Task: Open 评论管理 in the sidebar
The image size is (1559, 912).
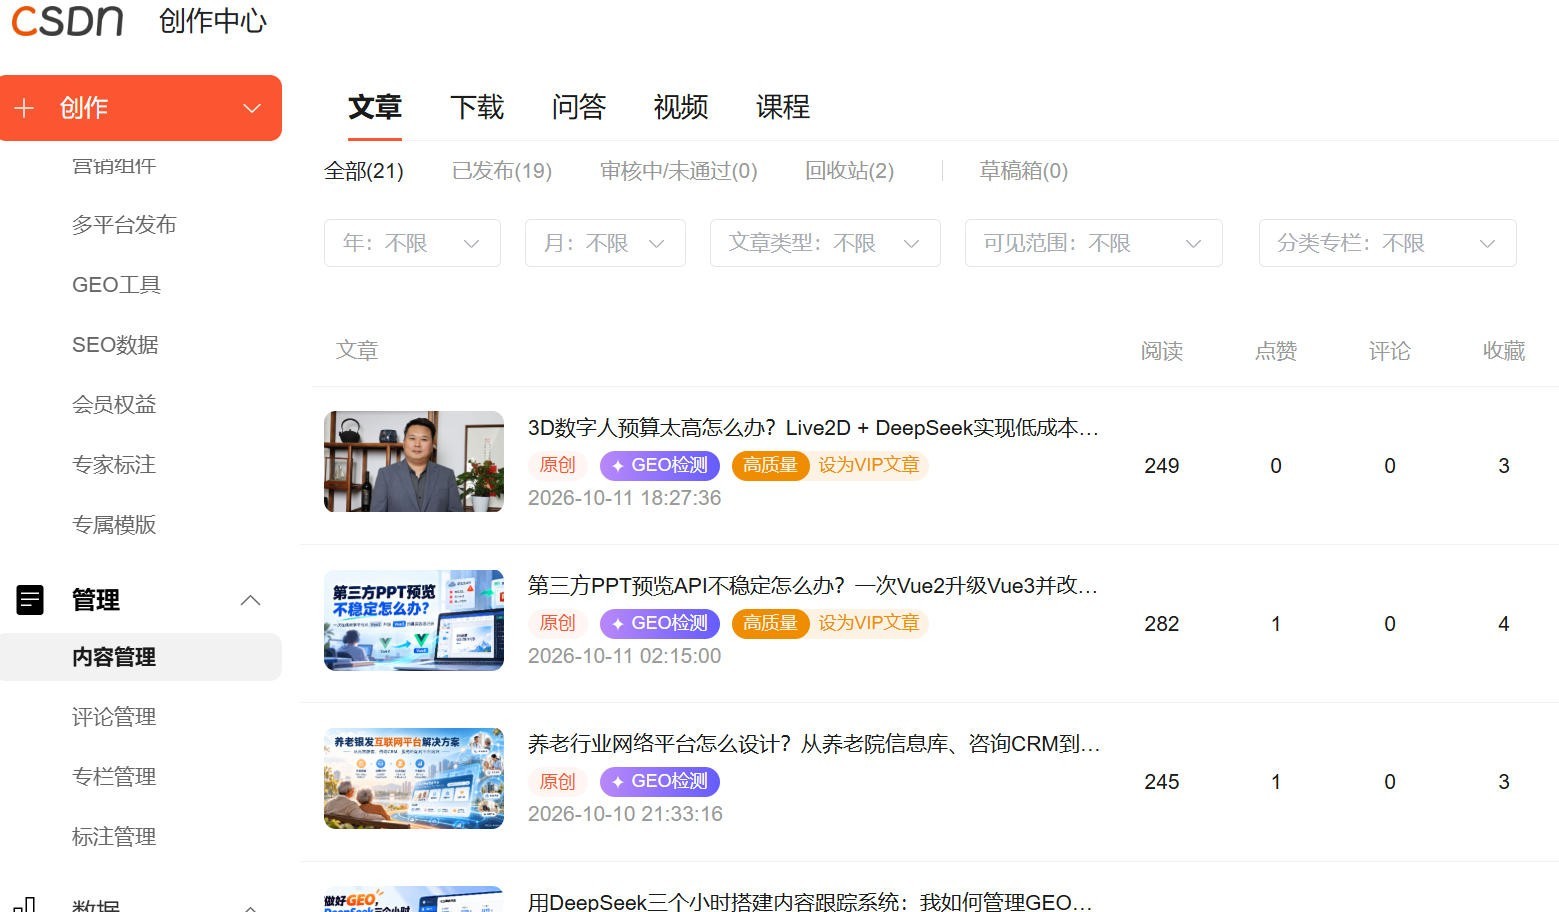Action: (114, 717)
